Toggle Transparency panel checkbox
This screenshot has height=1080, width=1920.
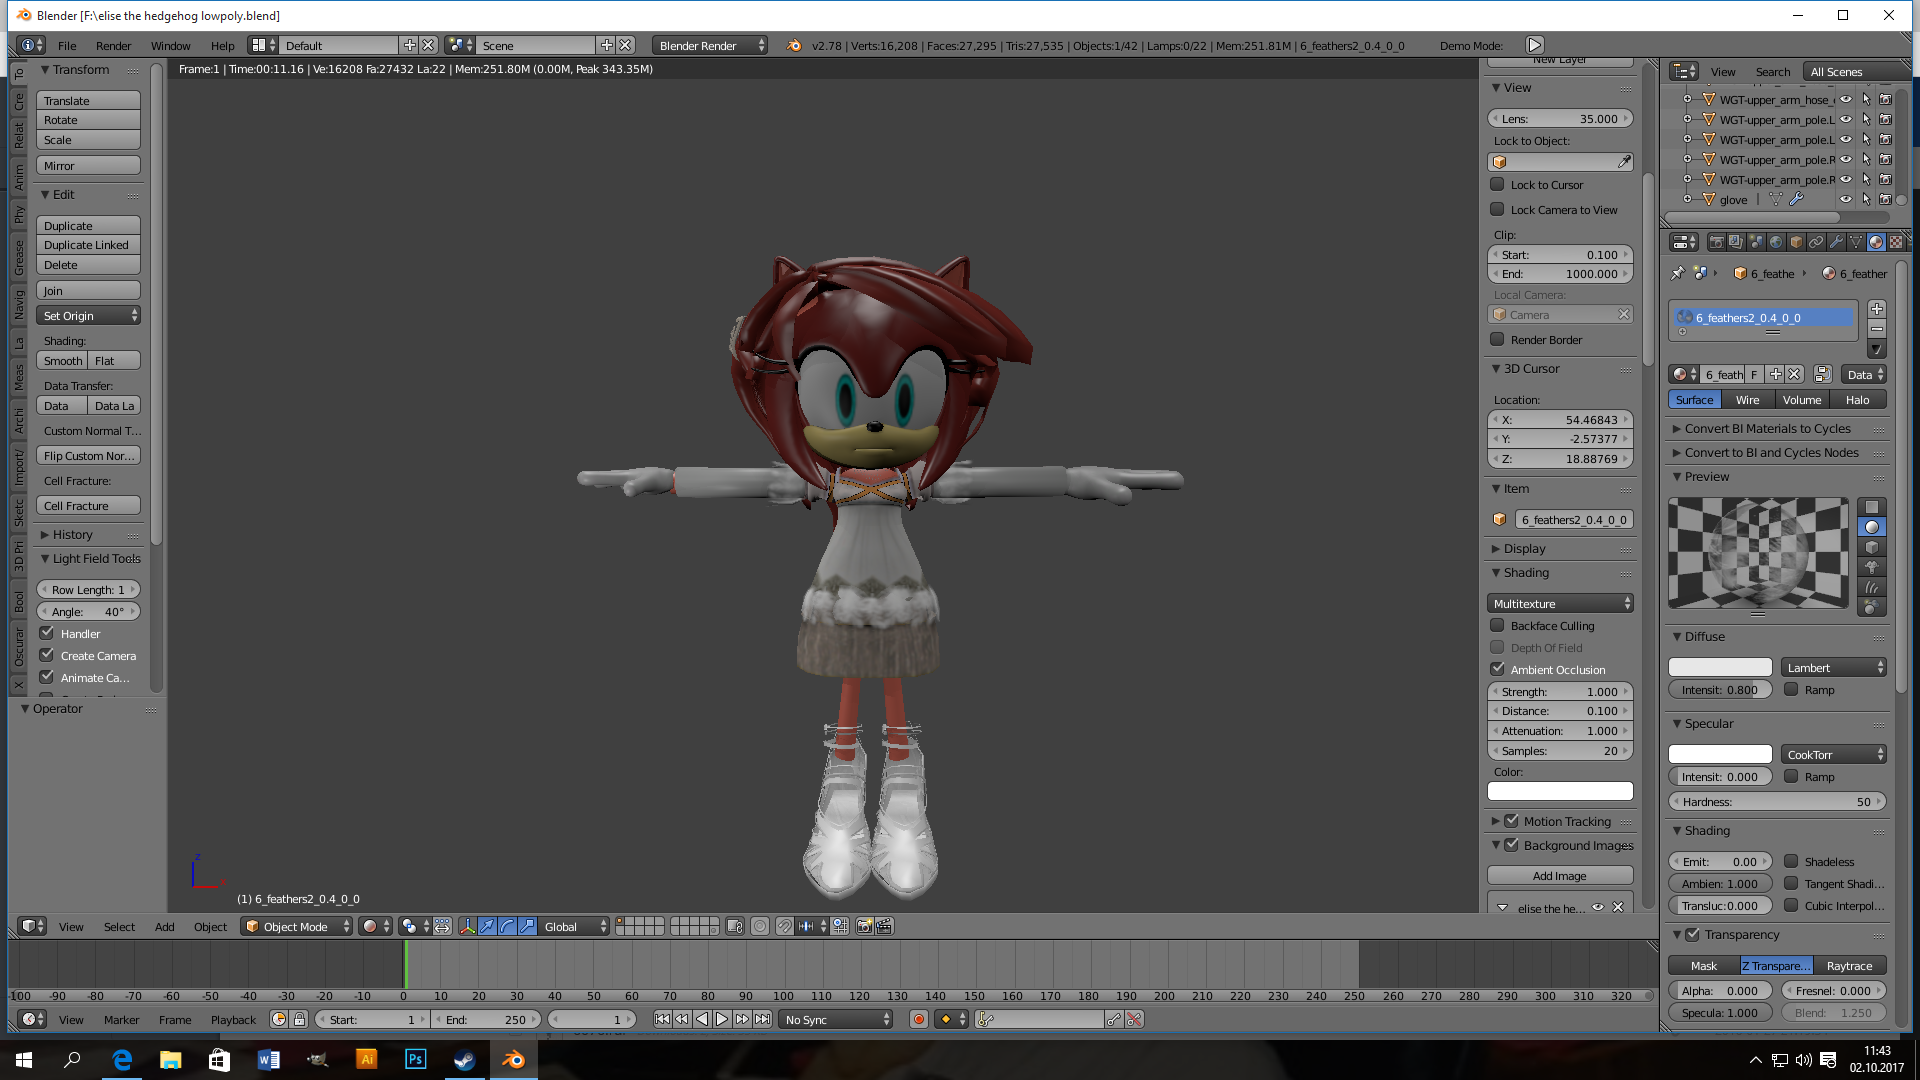tap(1692, 934)
